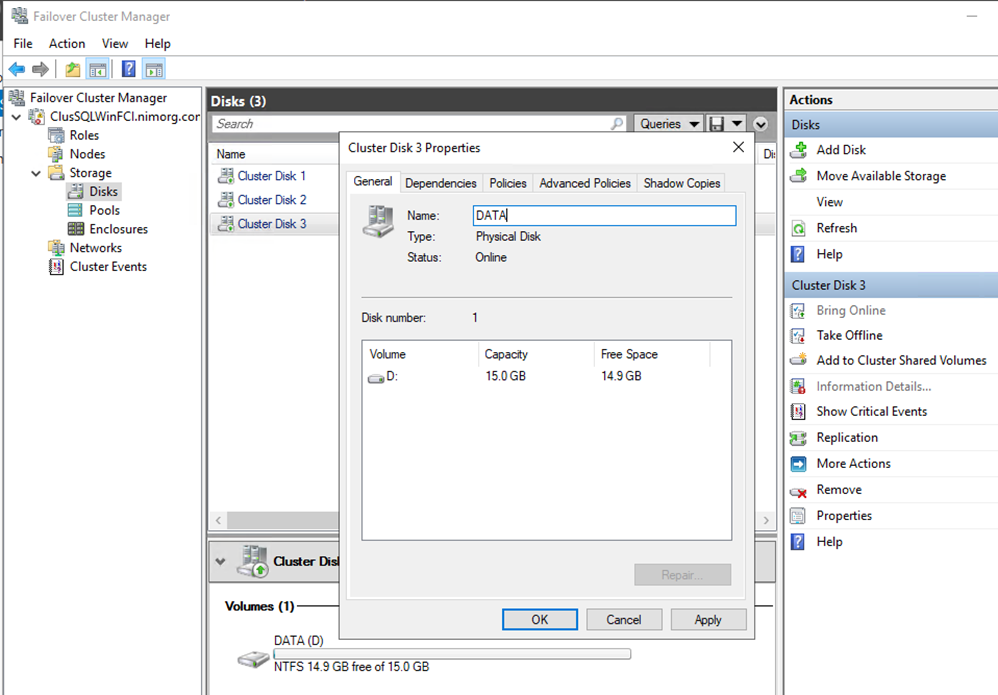Screen dimensions: 998x695
Task: Collapse the Storage tree node
Action: (x=36, y=173)
